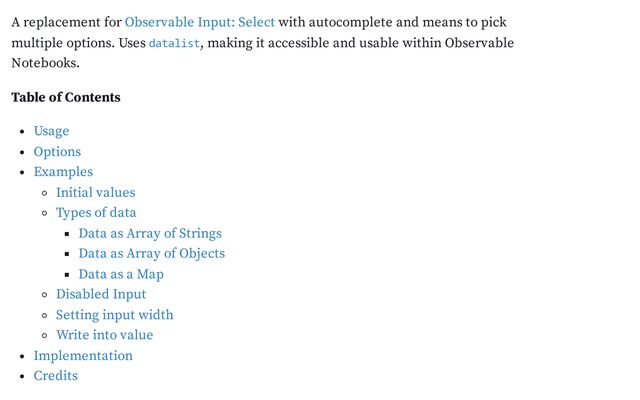Image resolution: width=640 pixels, height=400 pixels.
Task: Click the circle bullet beside Disabled Input
Action: tap(45, 295)
